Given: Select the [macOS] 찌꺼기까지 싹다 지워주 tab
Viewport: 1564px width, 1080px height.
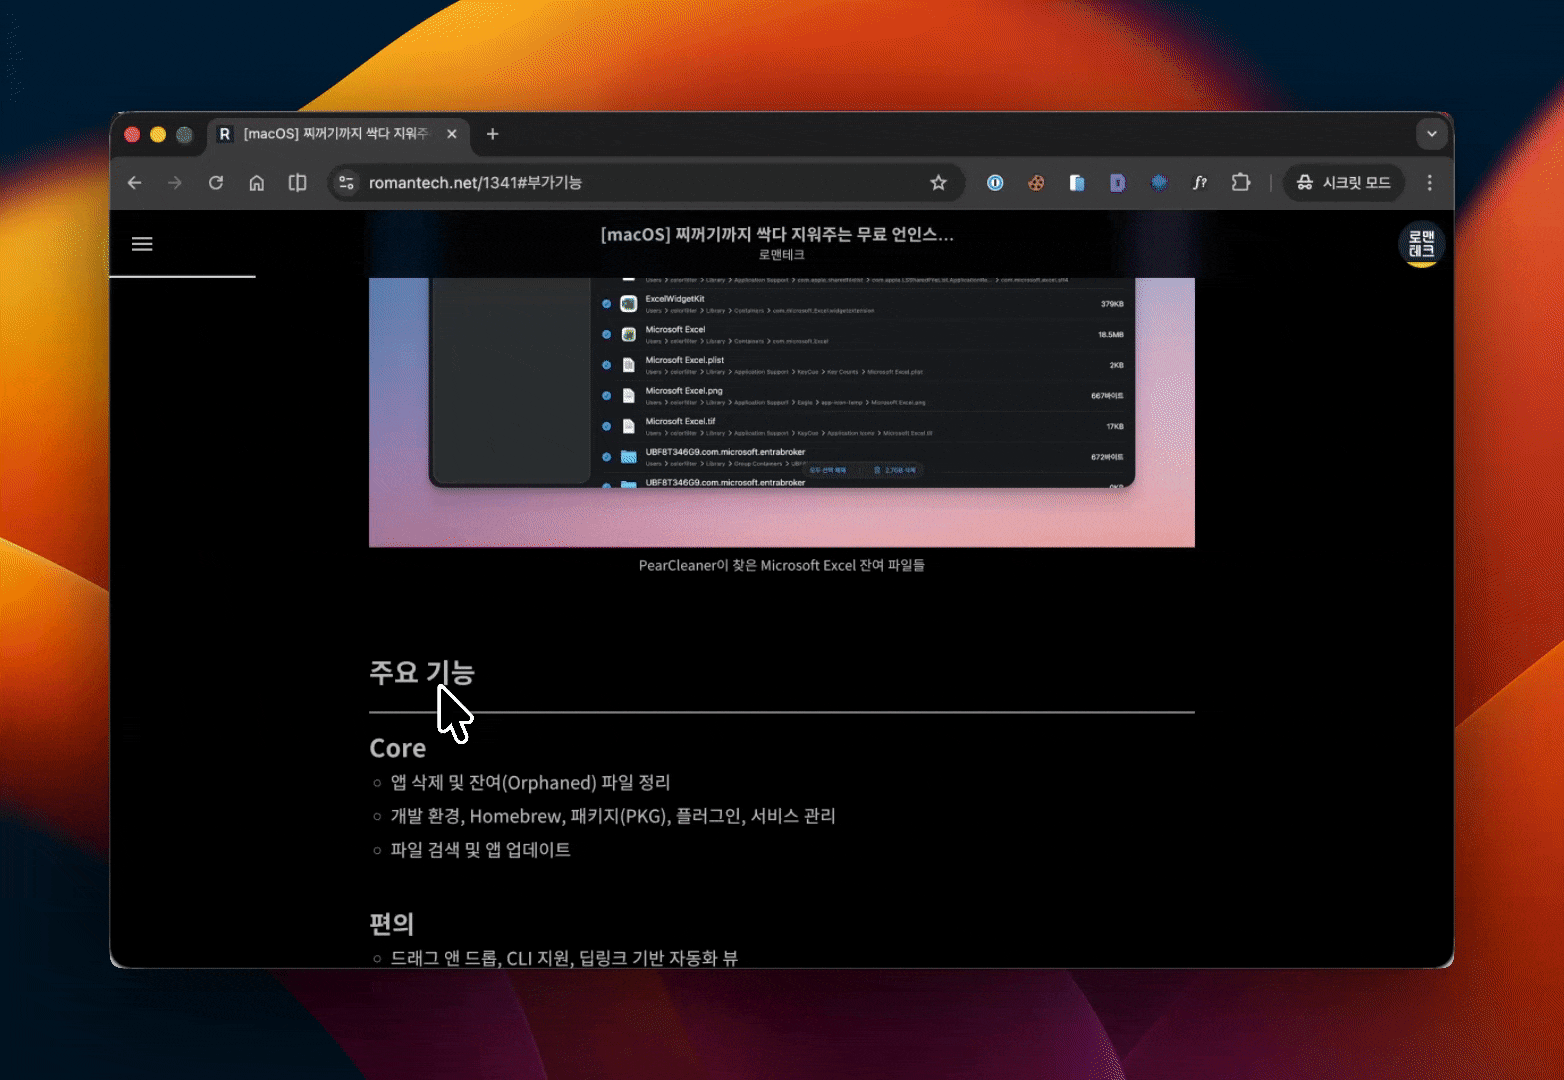Looking at the screenshot, I should pos(337,134).
